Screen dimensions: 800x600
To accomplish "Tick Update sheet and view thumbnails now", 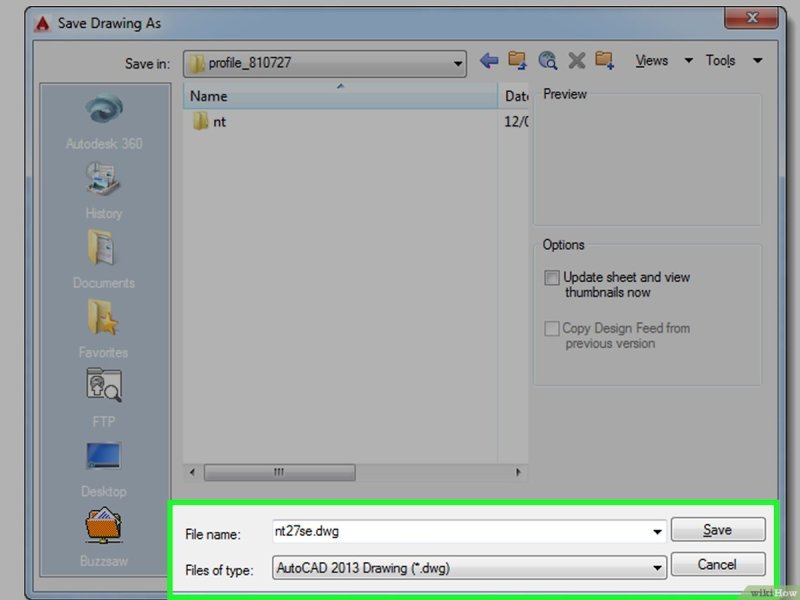I will [552, 278].
